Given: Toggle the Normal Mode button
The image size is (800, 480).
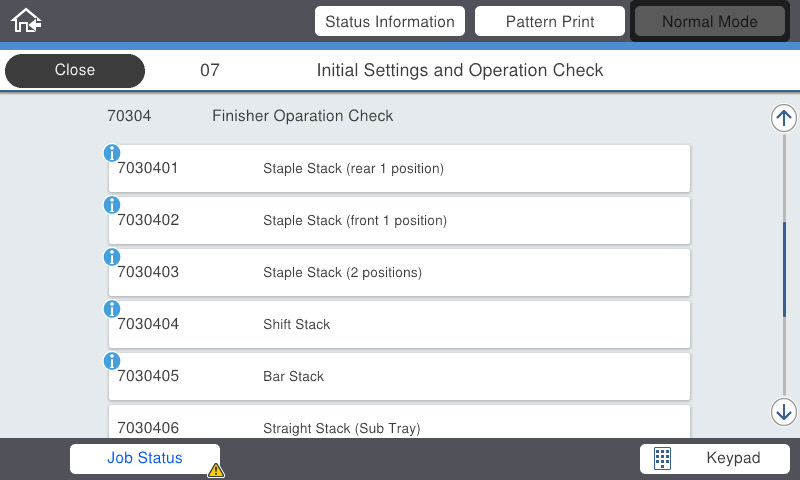Looking at the screenshot, I should pyautogui.click(x=710, y=21).
